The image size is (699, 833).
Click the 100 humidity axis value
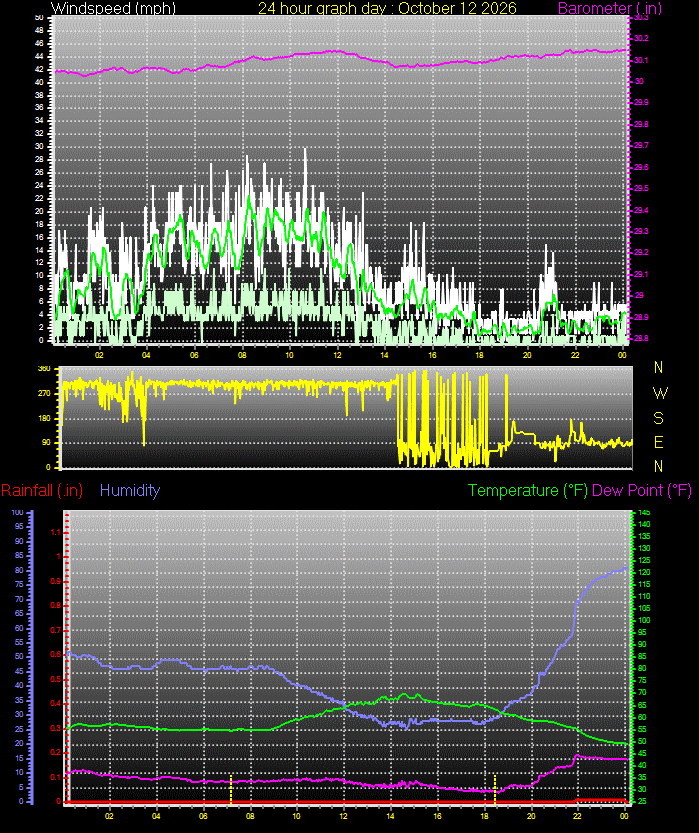18,513
